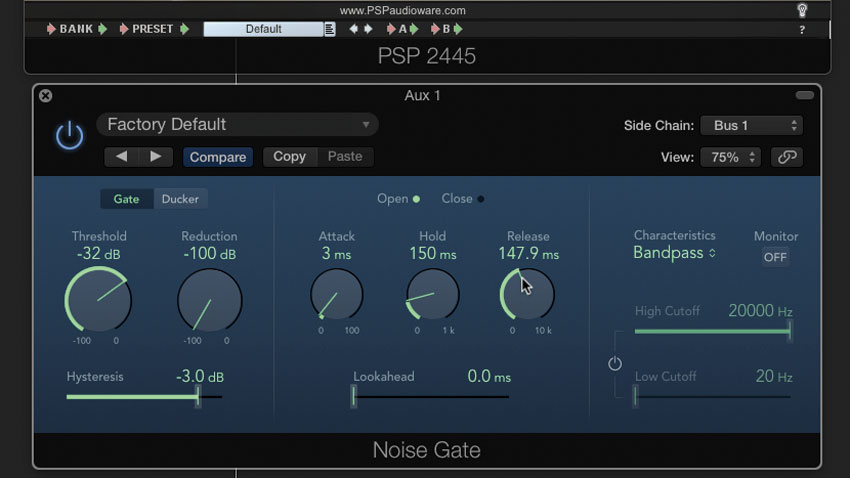Image resolution: width=850 pixels, height=478 pixels.
Task: Click the Compare button
Action: (x=218, y=157)
